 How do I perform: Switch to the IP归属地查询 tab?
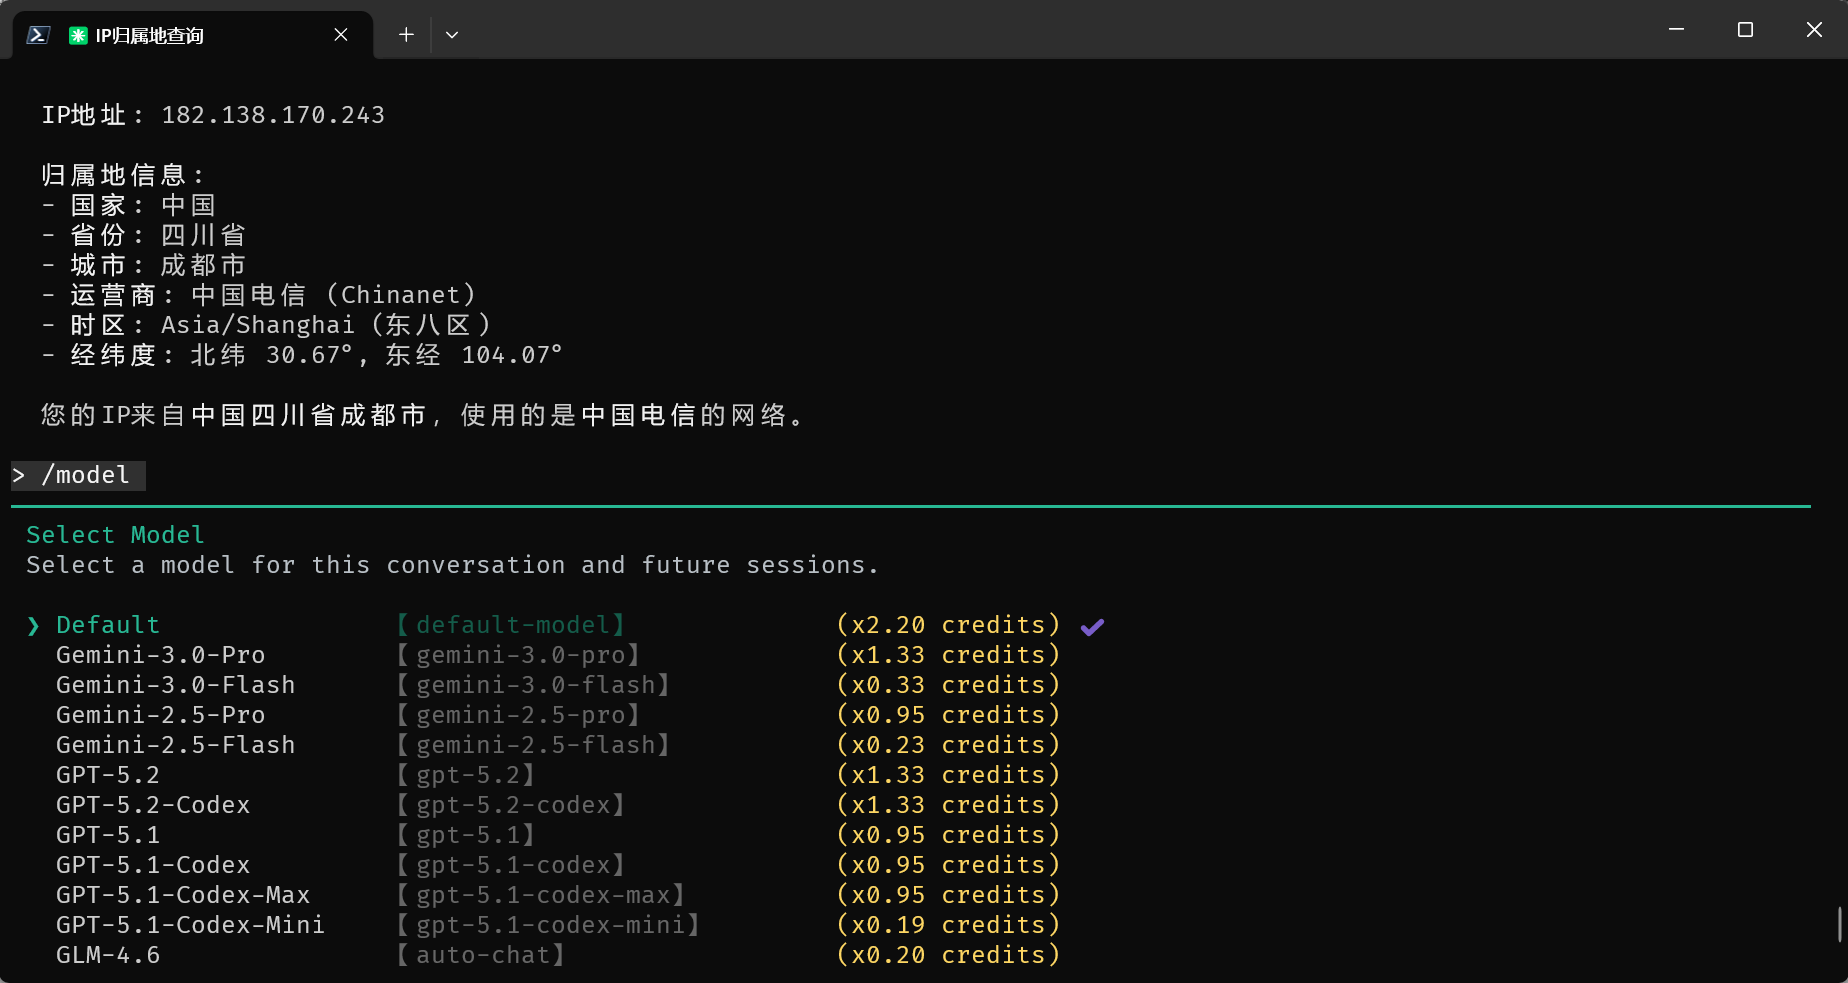pyautogui.click(x=150, y=36)
